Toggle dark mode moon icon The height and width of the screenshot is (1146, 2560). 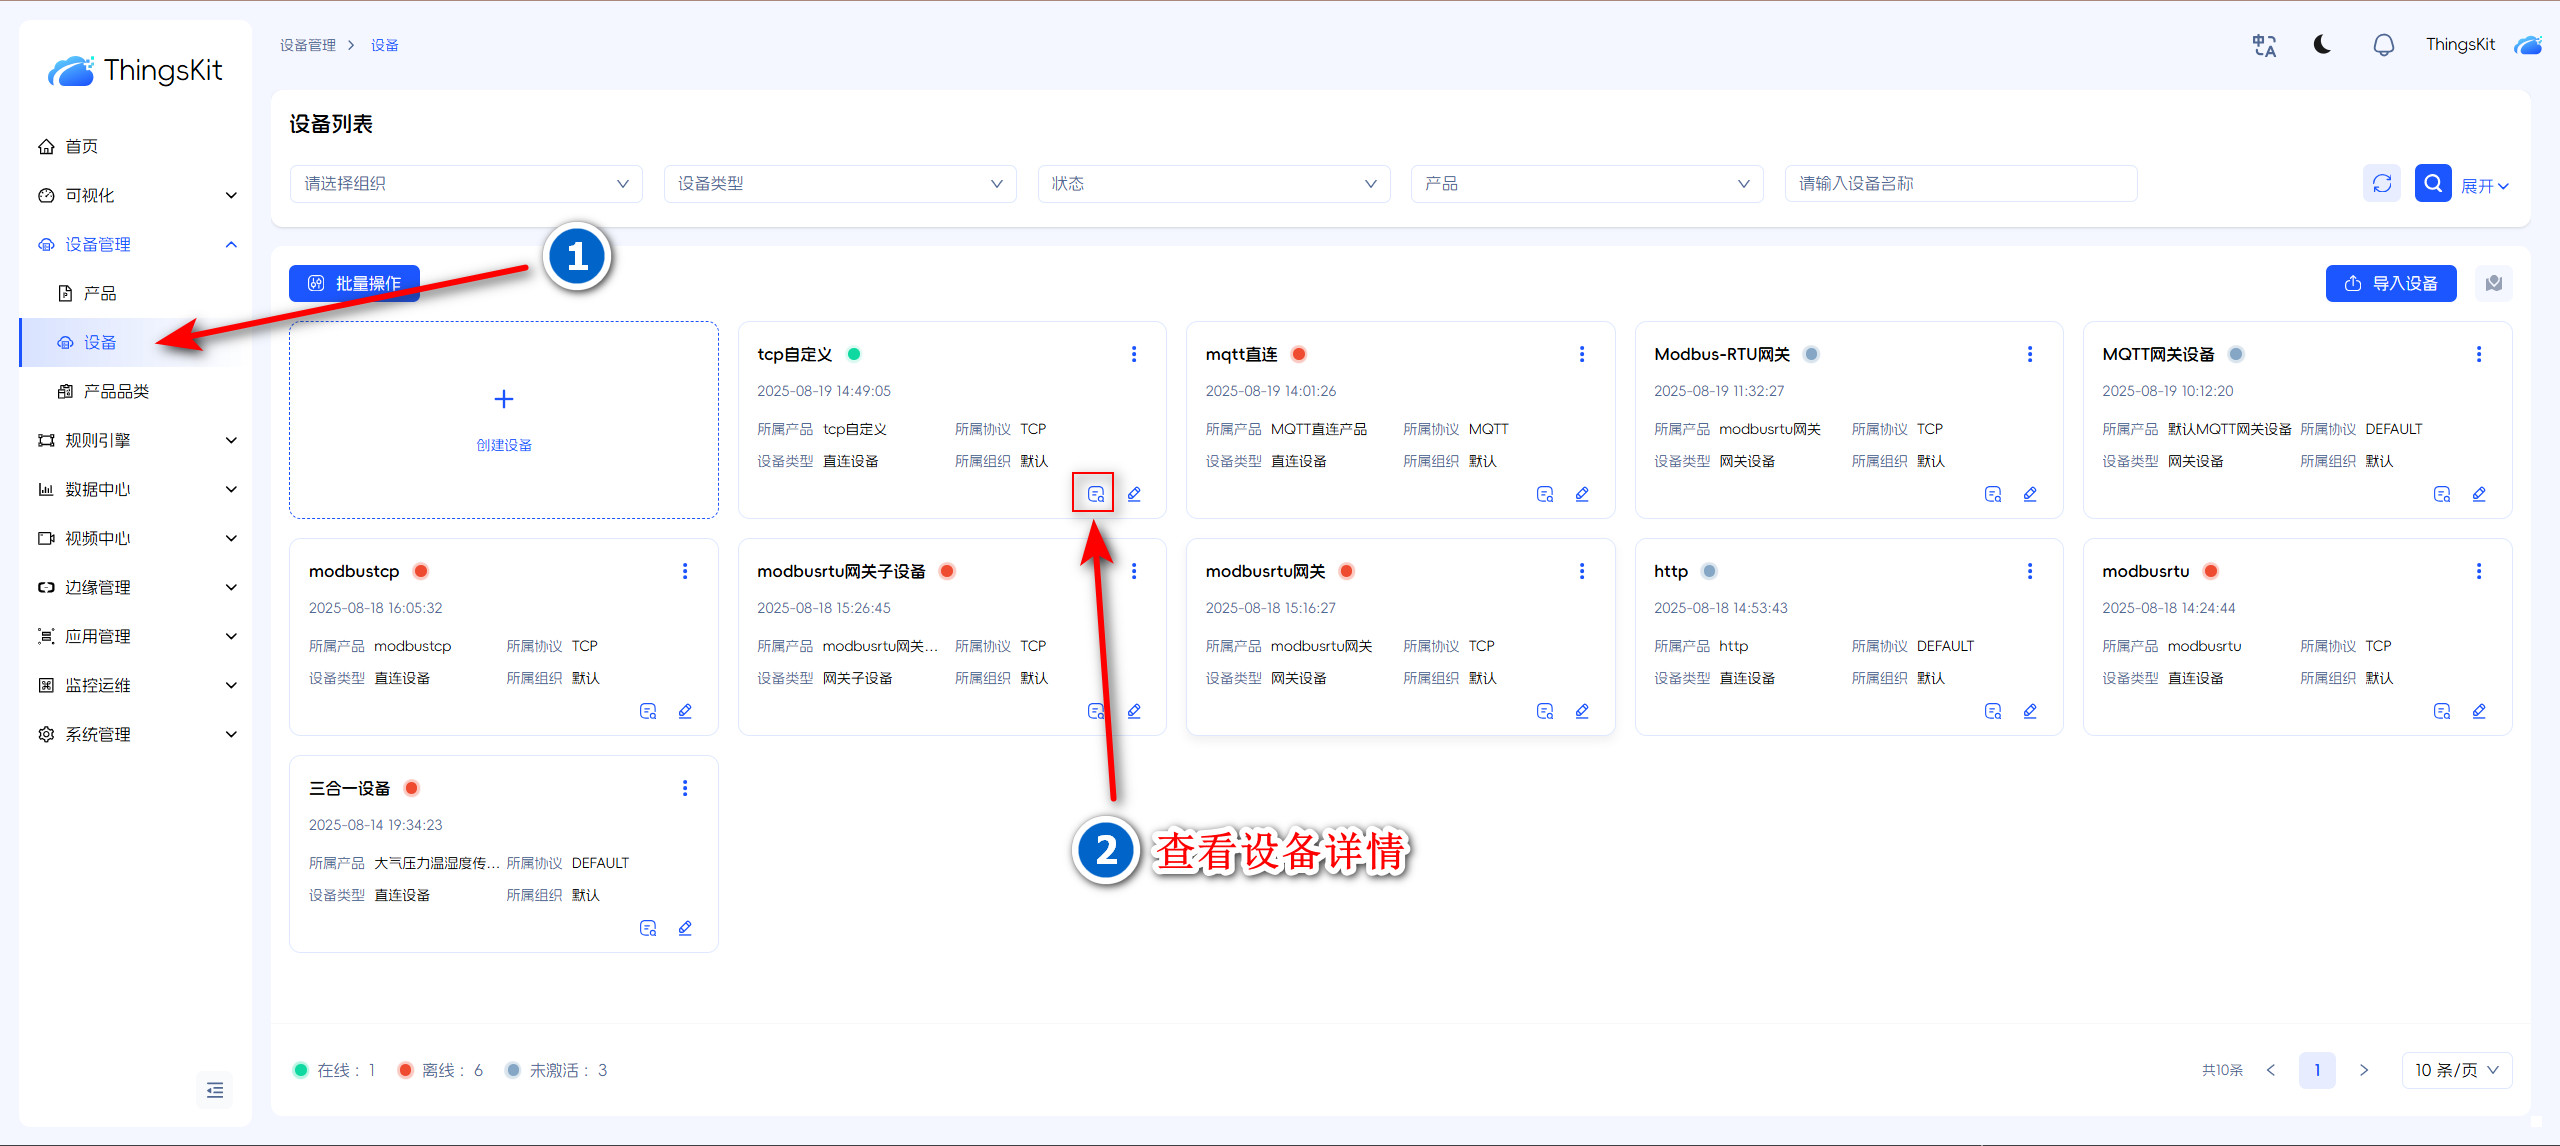(2322, 45)
